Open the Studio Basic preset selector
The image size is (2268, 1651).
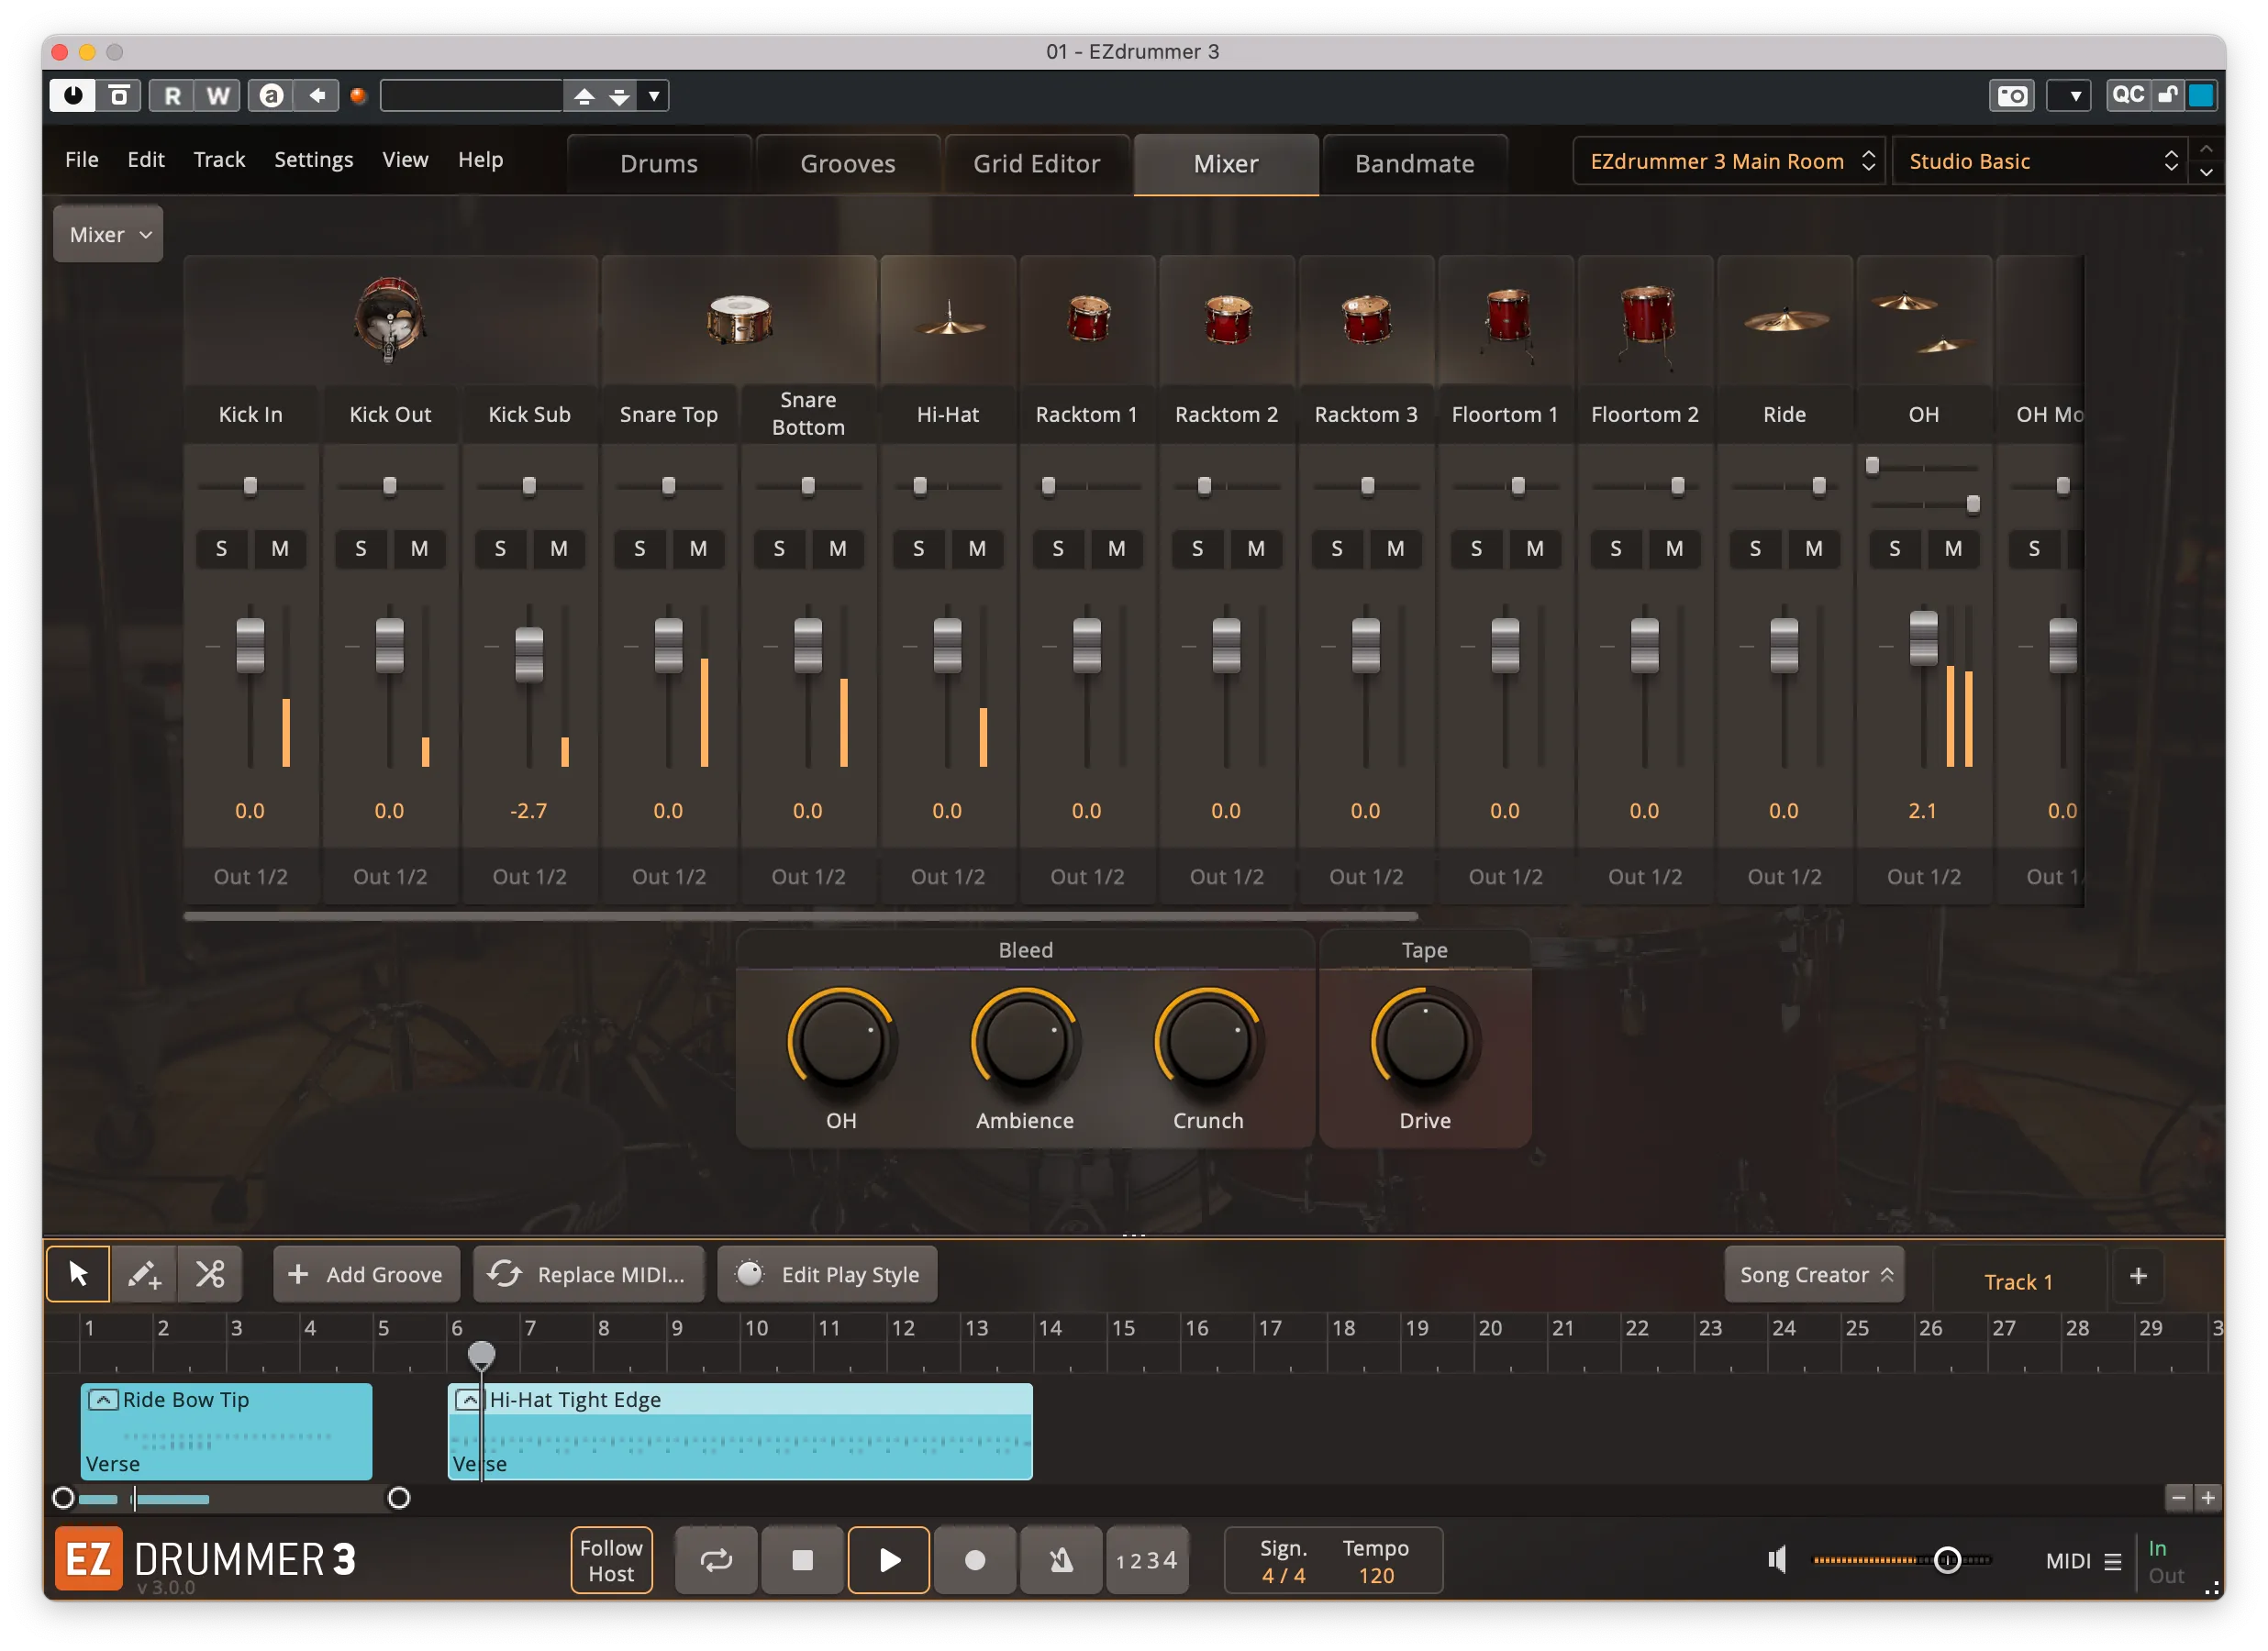click(2040, 161)
